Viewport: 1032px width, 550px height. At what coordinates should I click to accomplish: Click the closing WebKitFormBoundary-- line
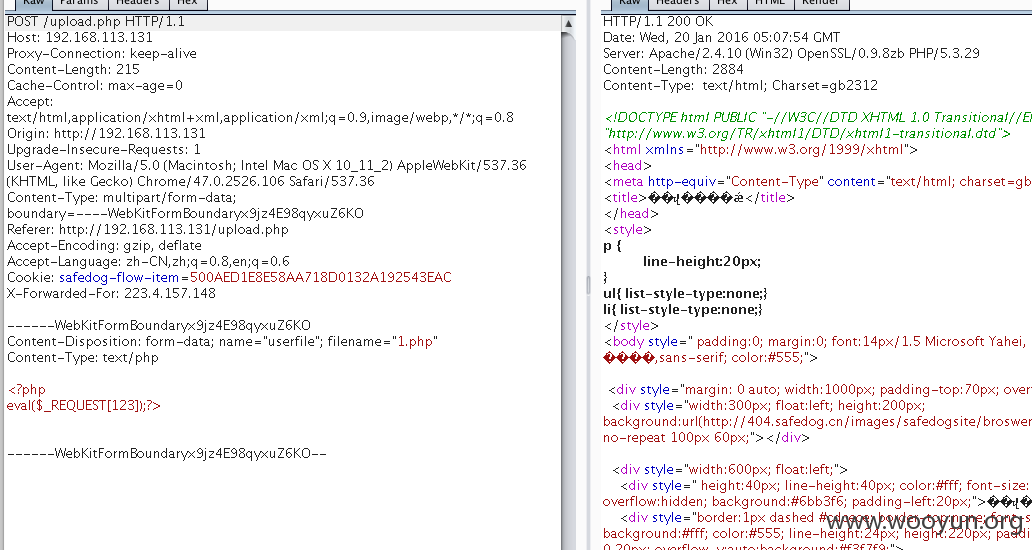(x=167, y=454)
